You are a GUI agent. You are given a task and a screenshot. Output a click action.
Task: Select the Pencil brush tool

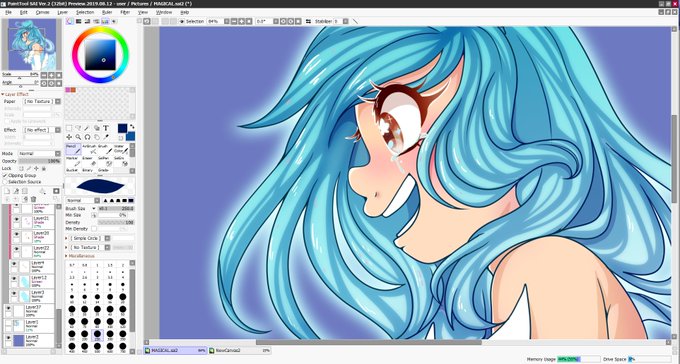click(73, 149)
